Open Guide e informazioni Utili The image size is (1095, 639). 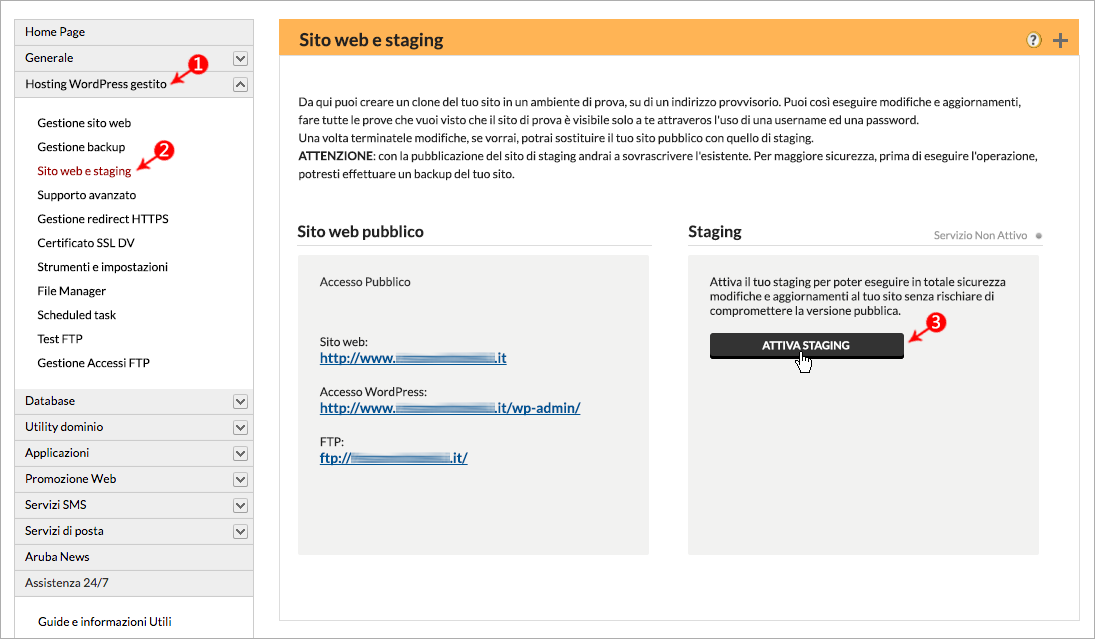(105, 622)
